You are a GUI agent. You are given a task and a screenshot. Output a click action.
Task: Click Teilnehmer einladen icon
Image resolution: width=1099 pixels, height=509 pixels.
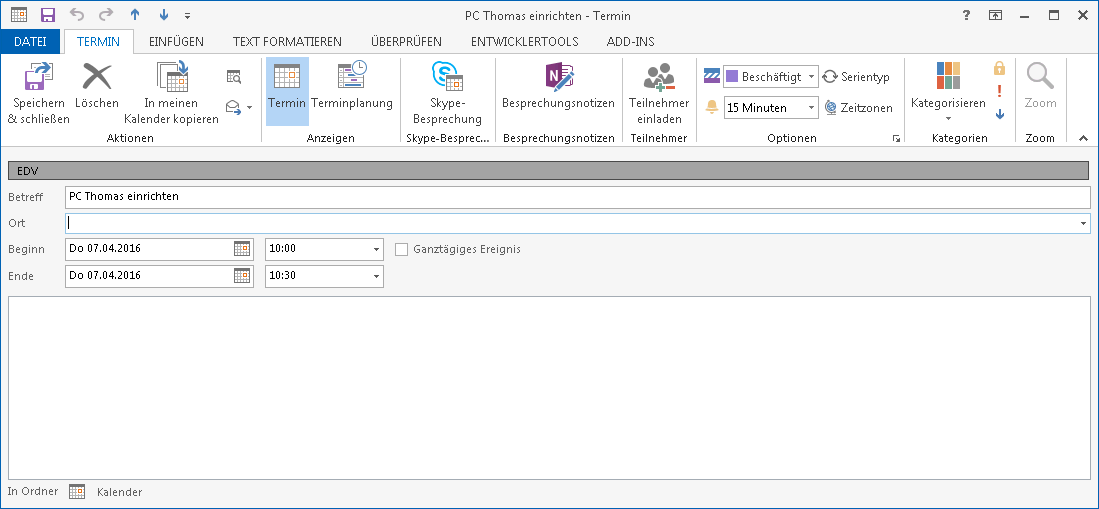tap(658, 78)
